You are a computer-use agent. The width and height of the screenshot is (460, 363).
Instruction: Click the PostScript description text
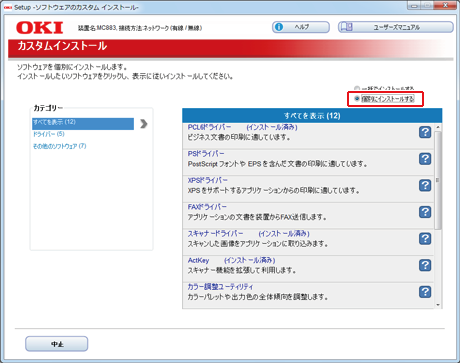tap(277, 164)
